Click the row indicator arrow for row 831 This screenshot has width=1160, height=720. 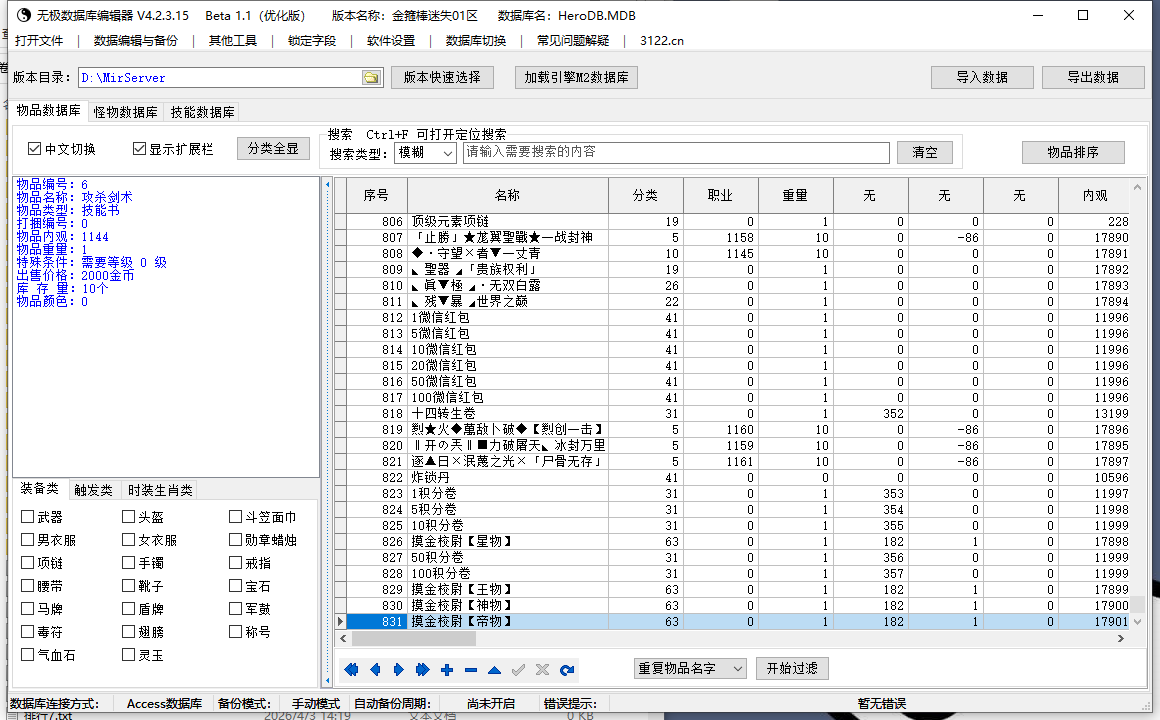(340, 622)
